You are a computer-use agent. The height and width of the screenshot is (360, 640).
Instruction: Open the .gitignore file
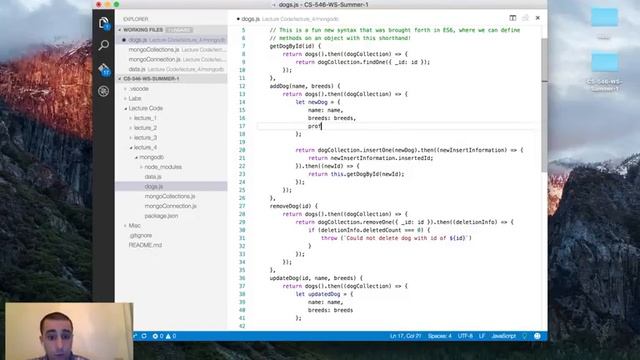click(x=140, y=236)
